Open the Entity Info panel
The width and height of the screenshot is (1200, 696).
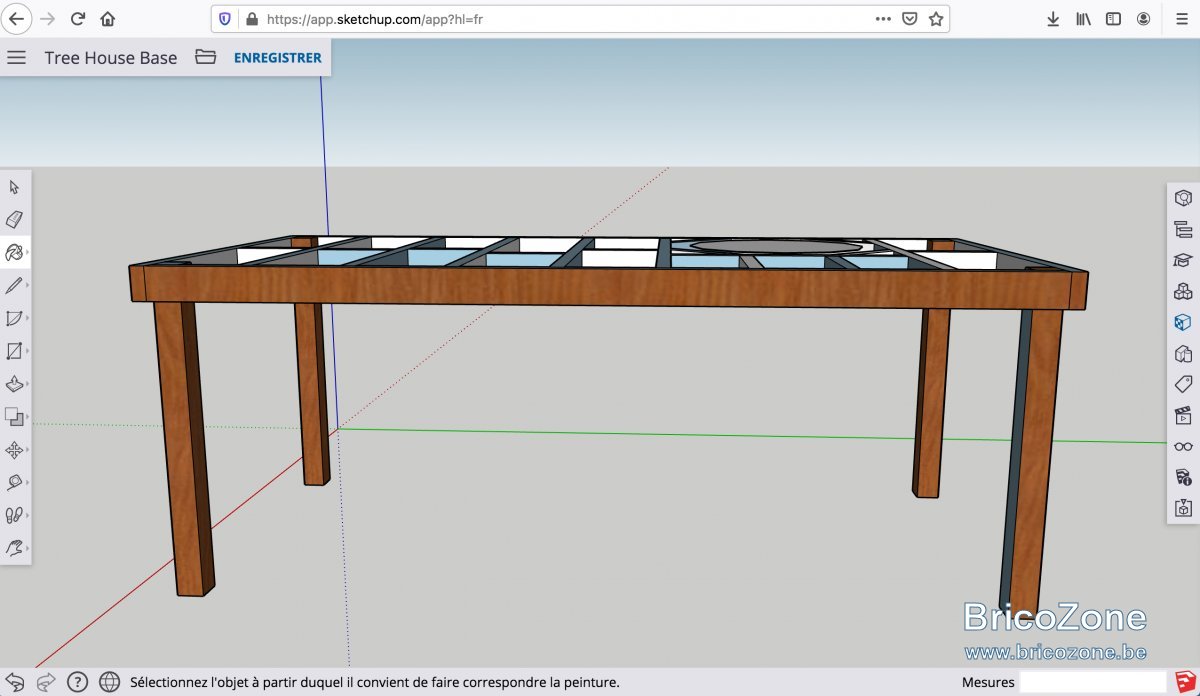coord(1183,198)
